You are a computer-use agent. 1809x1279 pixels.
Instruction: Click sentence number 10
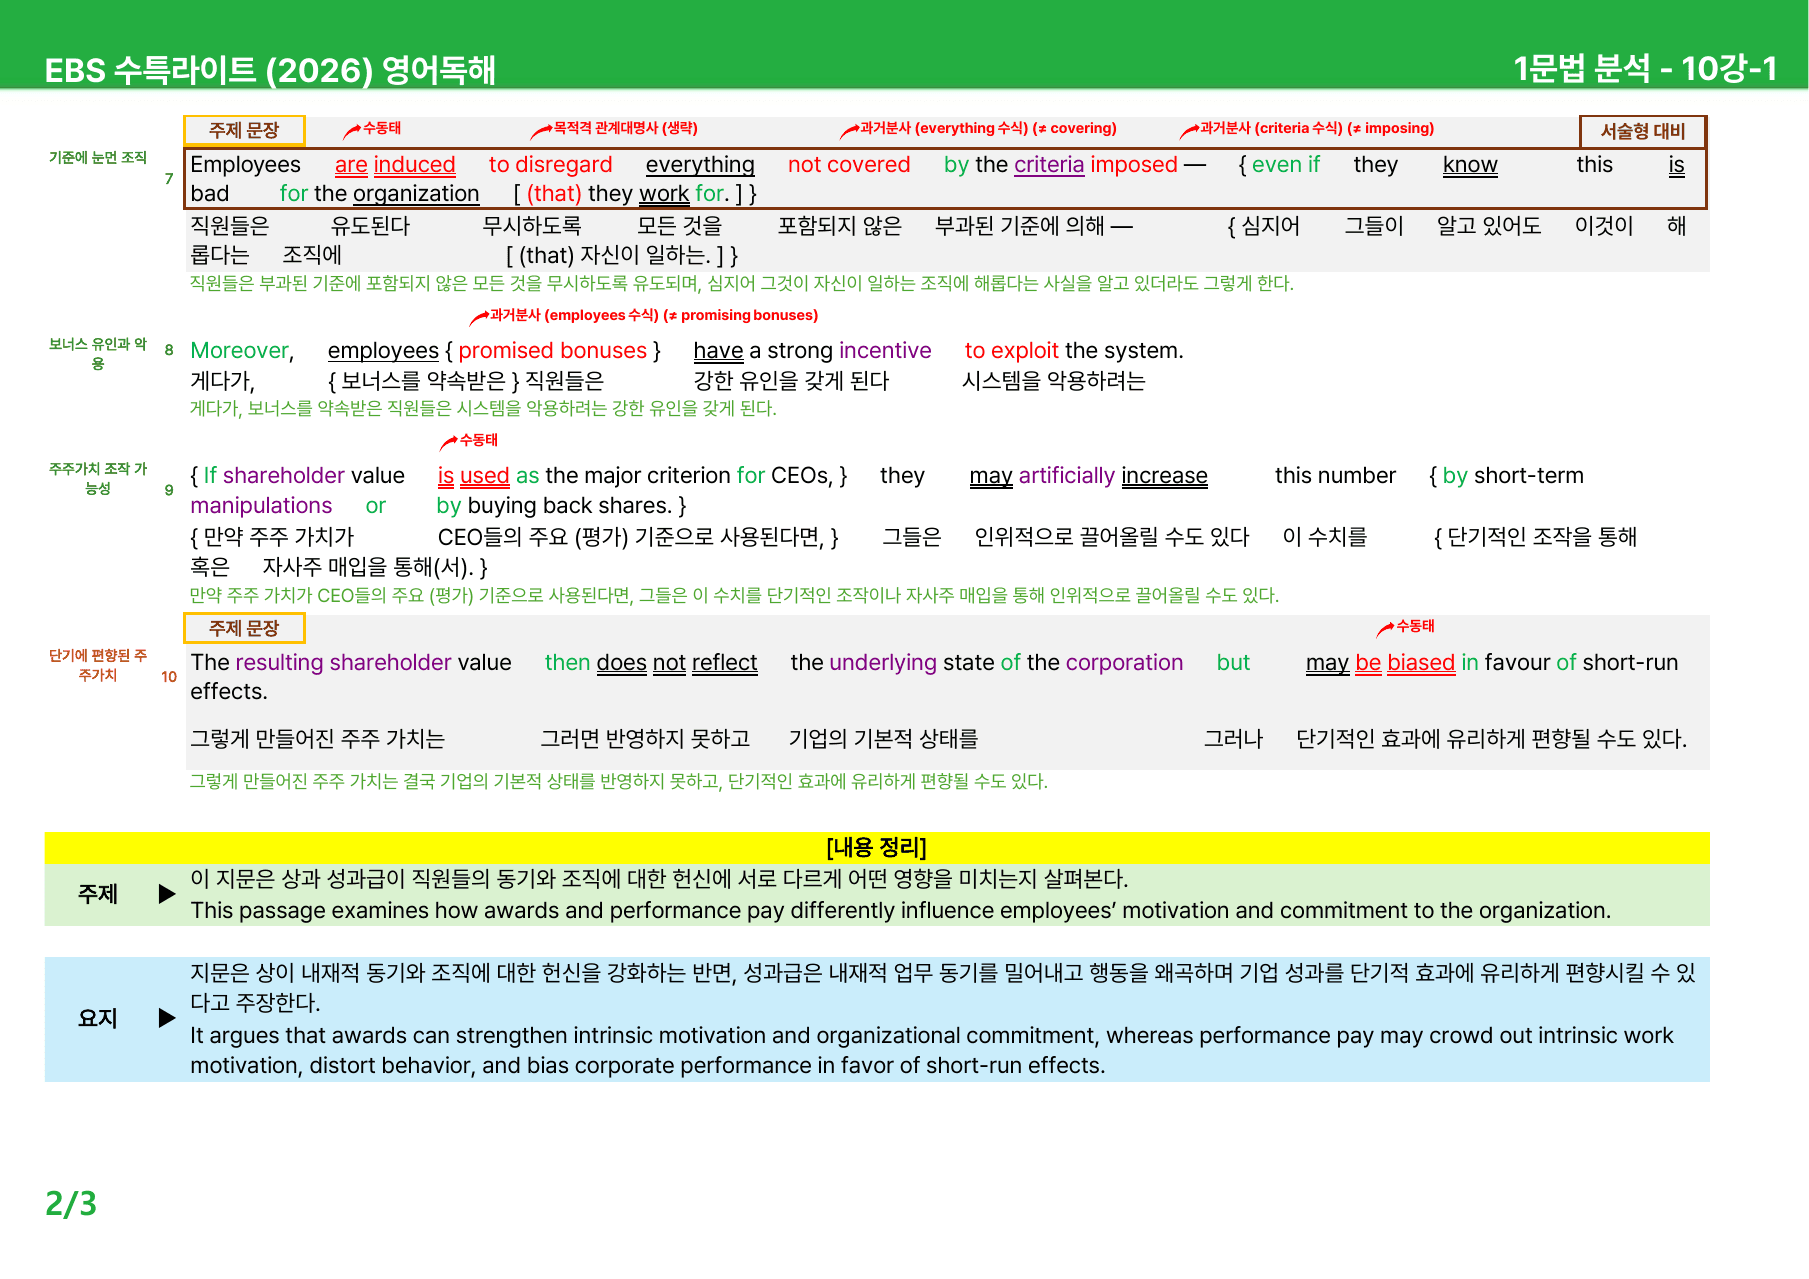click(169, 677)
